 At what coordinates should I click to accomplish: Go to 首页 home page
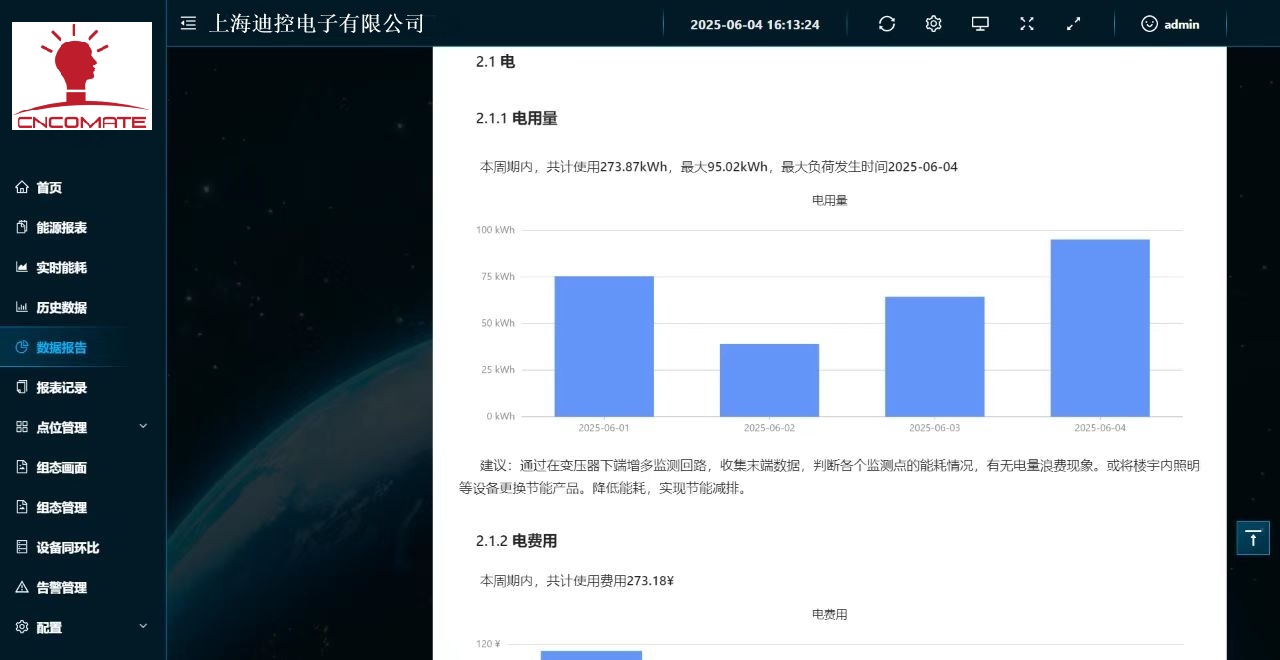pos(49,188)
